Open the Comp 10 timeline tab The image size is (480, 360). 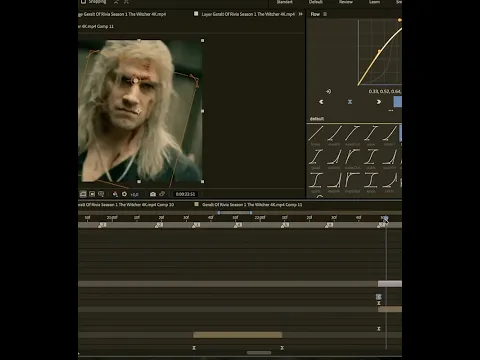tap(126, 205)
